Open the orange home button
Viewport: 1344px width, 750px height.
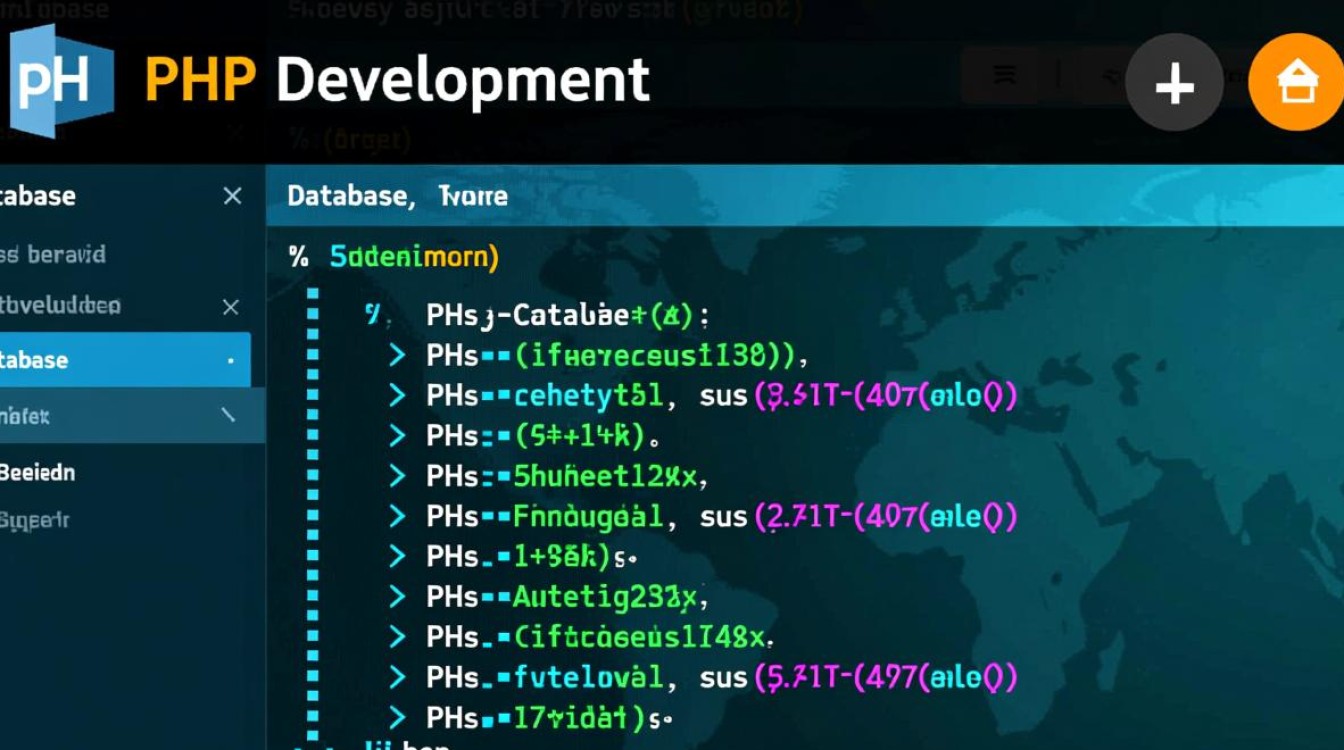click(1296, 84)
